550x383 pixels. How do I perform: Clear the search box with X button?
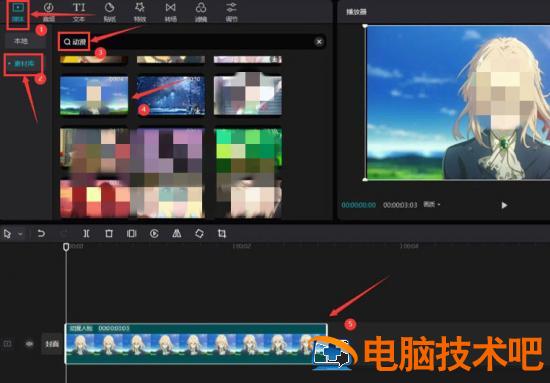pyautogui.click(x=319, y=42)
